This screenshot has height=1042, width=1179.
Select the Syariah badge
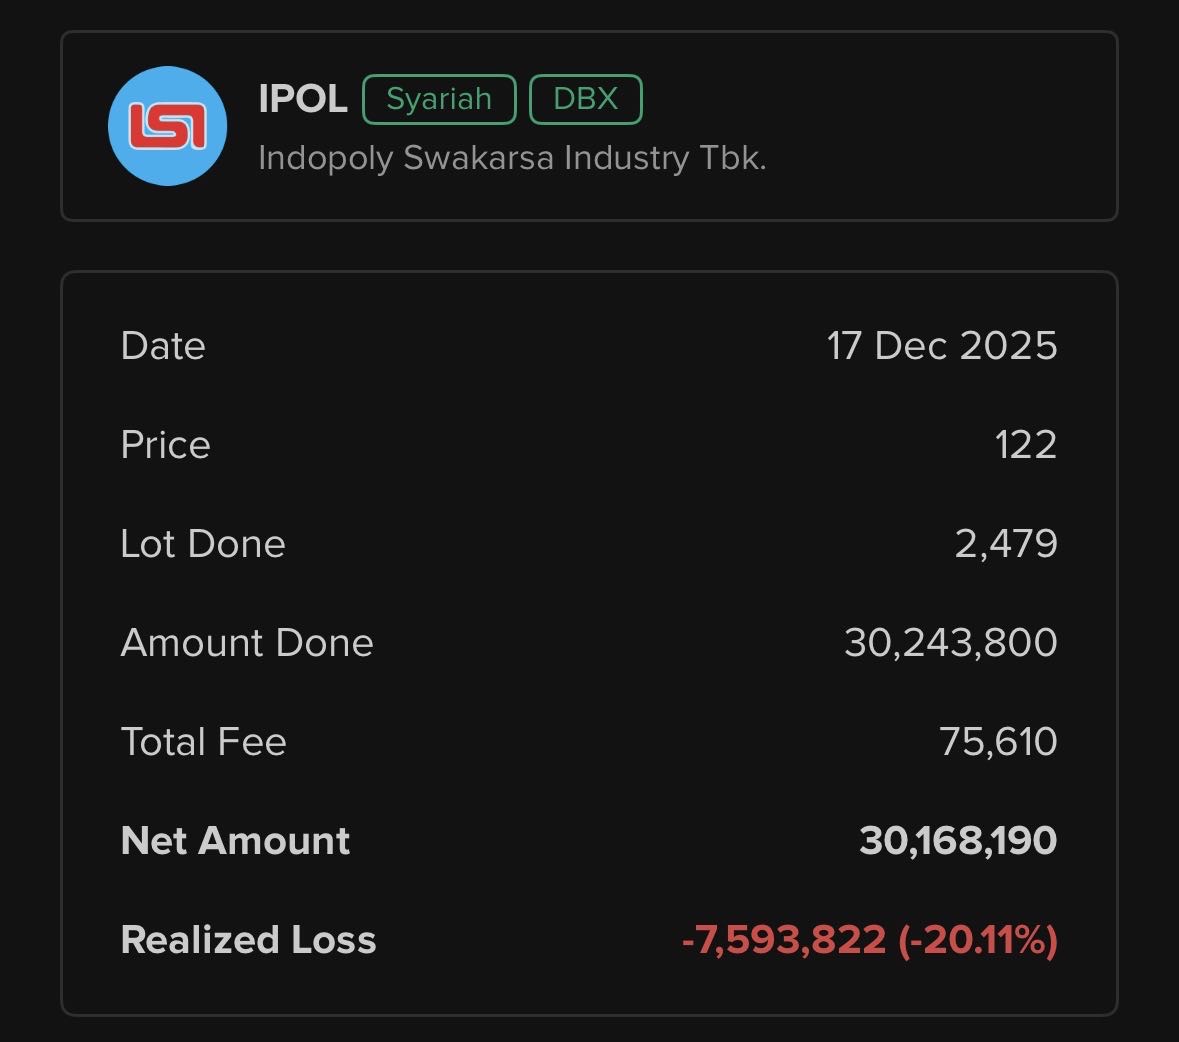point(439,99)
